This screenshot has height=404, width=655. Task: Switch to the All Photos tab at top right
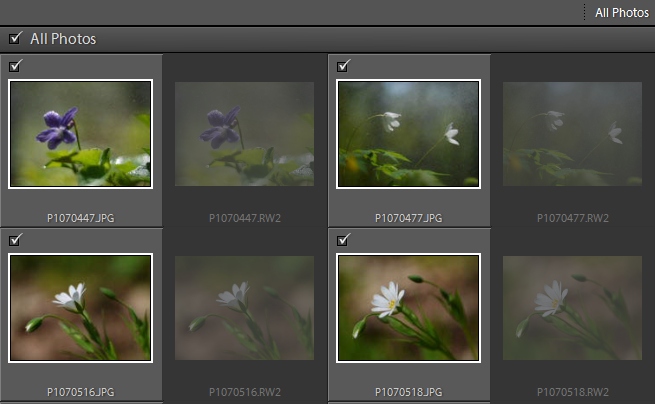click(x=621, y=12)
